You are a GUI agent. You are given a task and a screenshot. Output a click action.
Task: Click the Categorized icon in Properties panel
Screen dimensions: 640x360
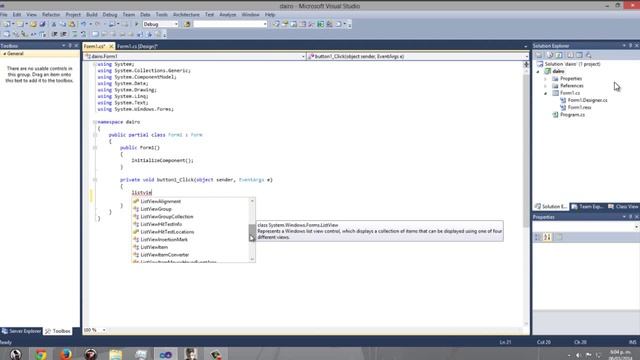538,237
